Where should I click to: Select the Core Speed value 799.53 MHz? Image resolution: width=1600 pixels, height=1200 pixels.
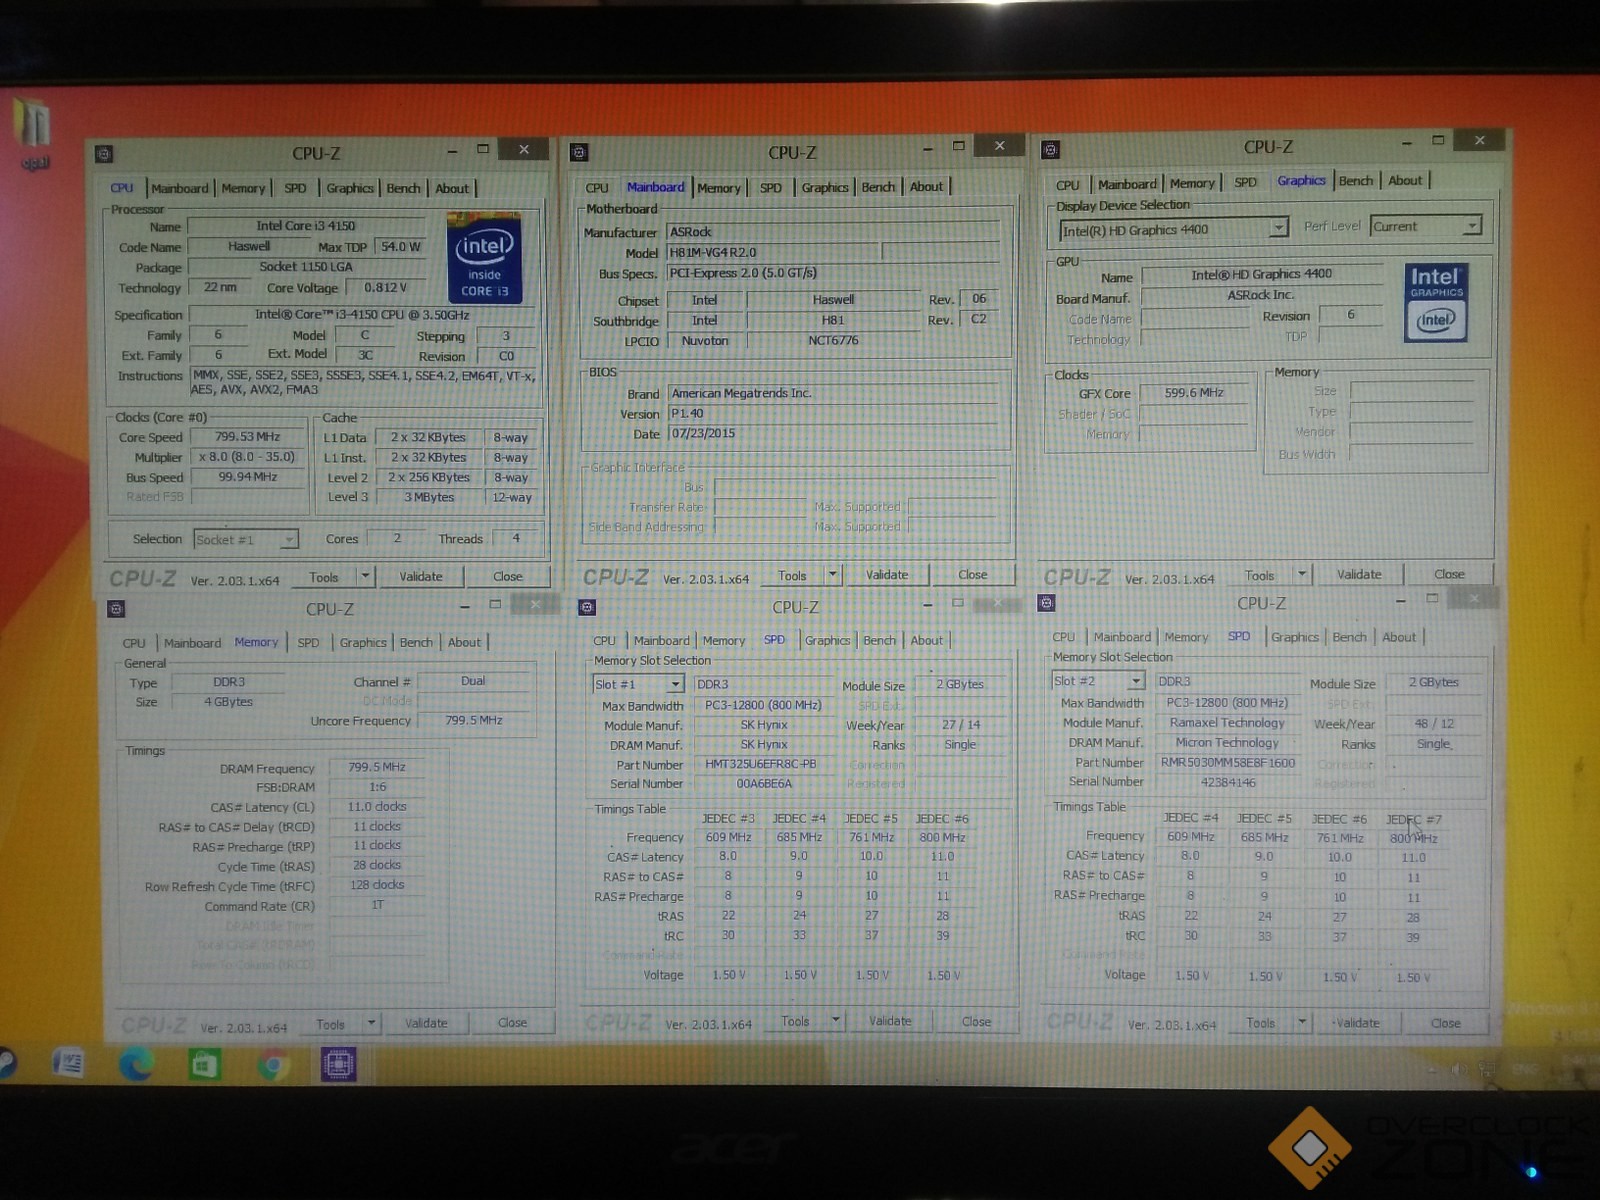coord(248,437)
